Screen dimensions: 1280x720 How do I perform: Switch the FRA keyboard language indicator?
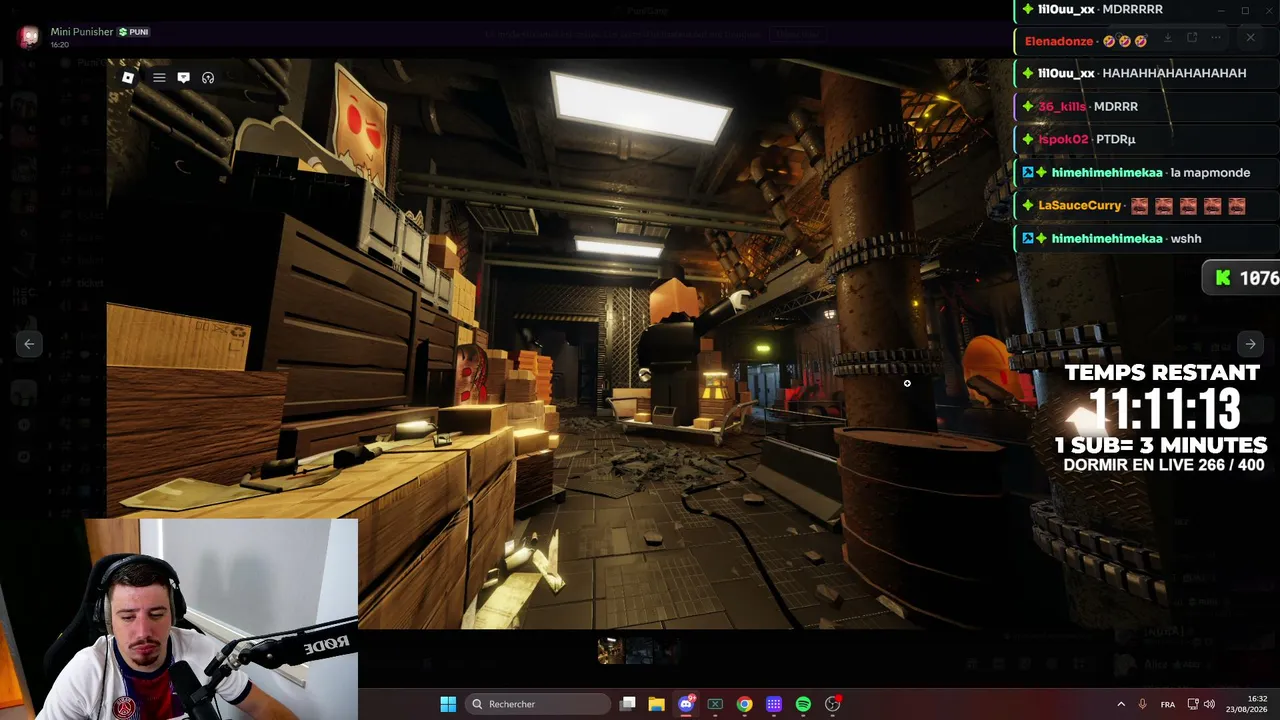(x=1168, y=704)
